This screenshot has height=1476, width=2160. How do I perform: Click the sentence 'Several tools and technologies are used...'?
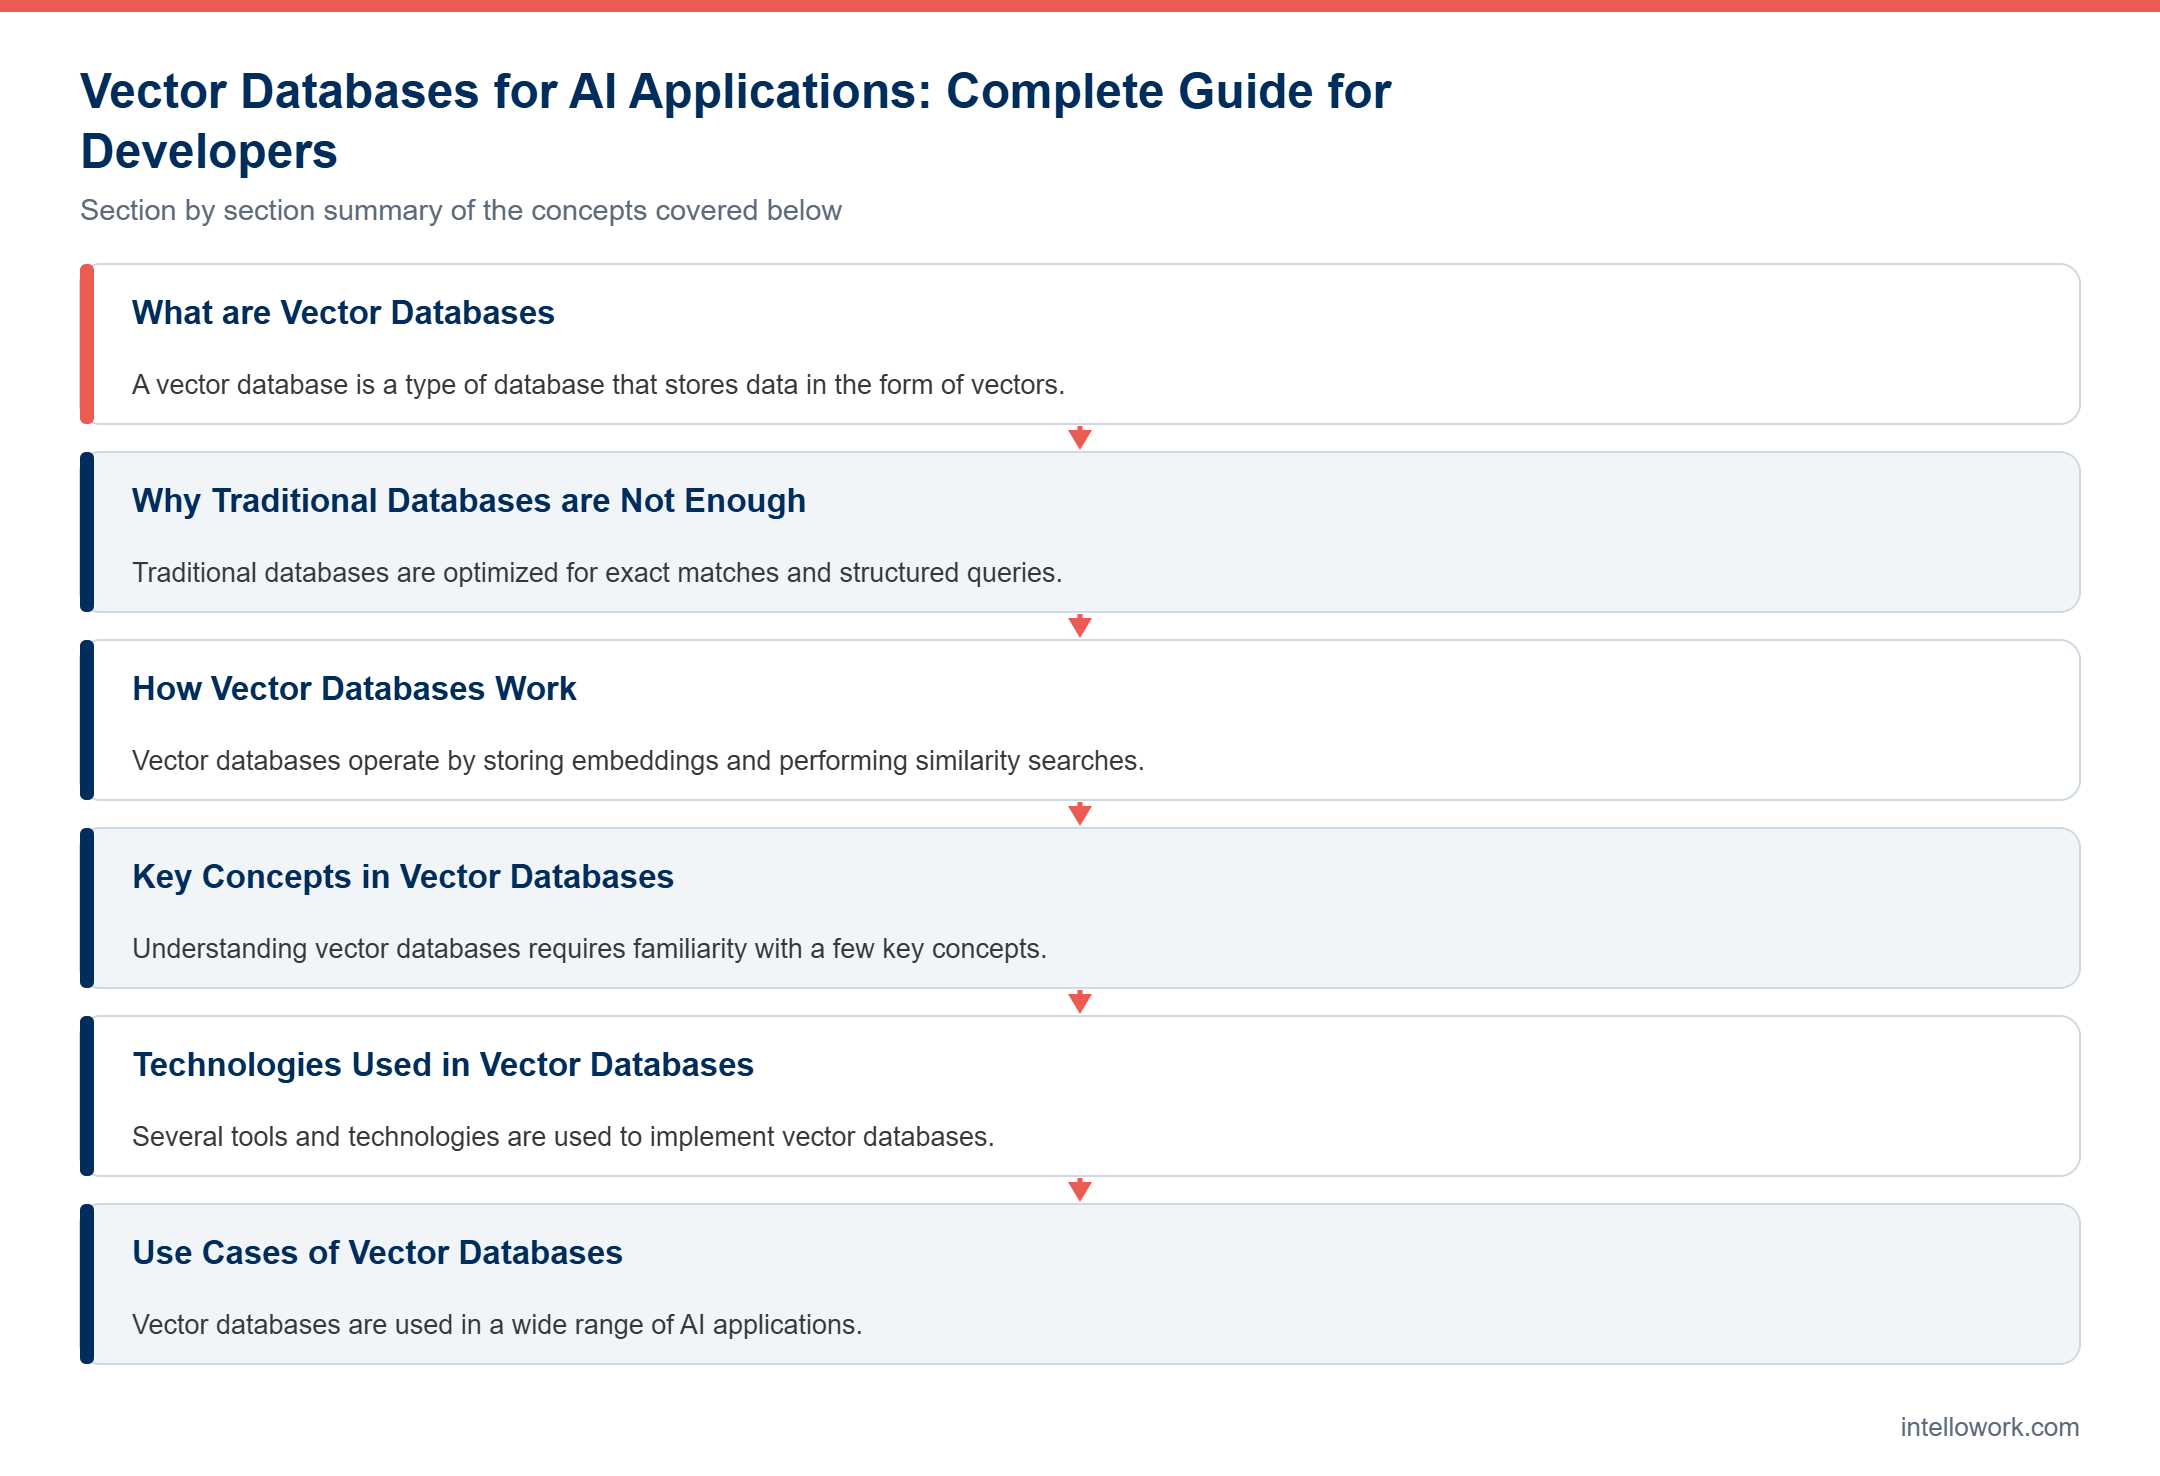pos(563,1137)
